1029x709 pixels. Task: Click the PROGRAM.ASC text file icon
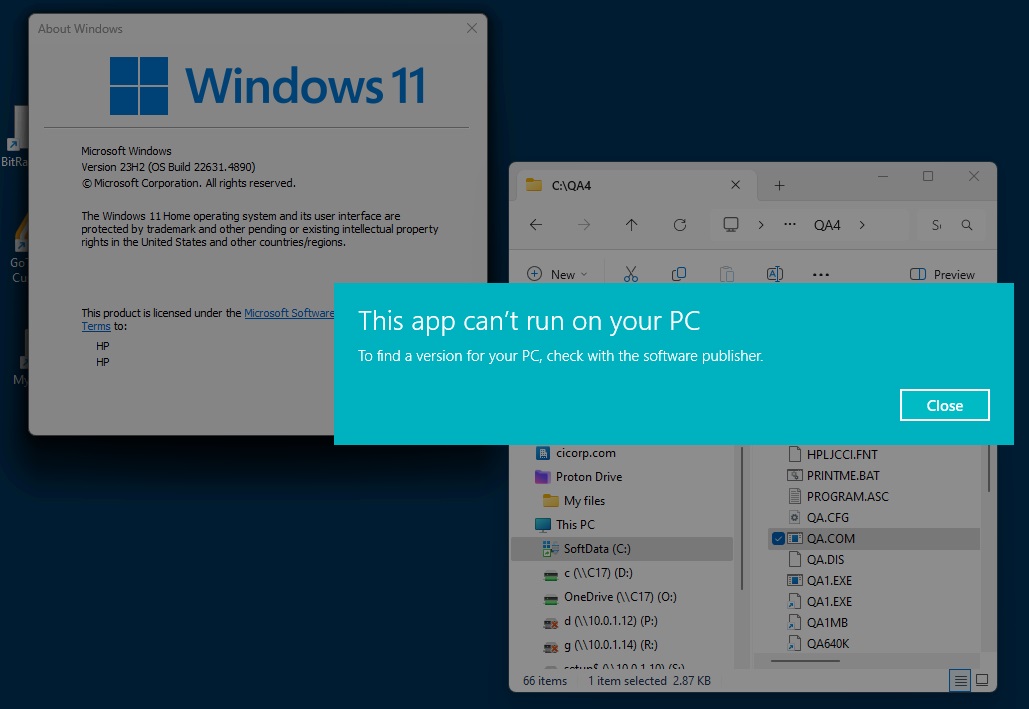795,496
